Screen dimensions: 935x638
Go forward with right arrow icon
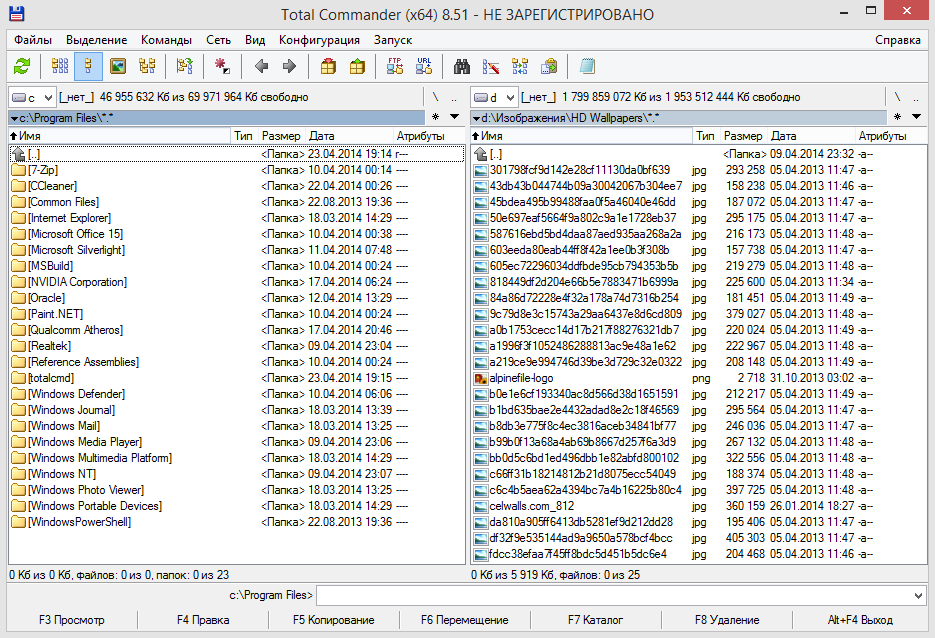pyautogui.click(x=289, y=66)
